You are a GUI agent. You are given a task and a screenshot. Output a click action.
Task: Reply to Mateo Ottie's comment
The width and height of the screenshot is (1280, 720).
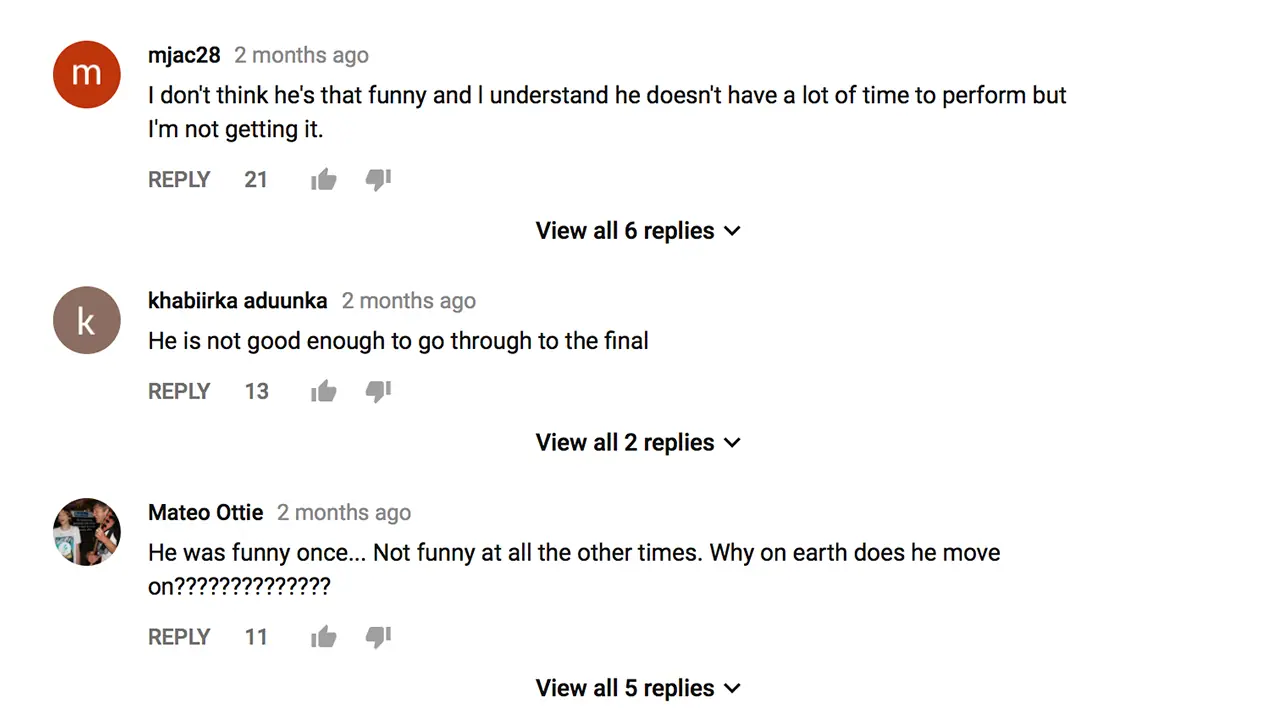coord(179,637)
